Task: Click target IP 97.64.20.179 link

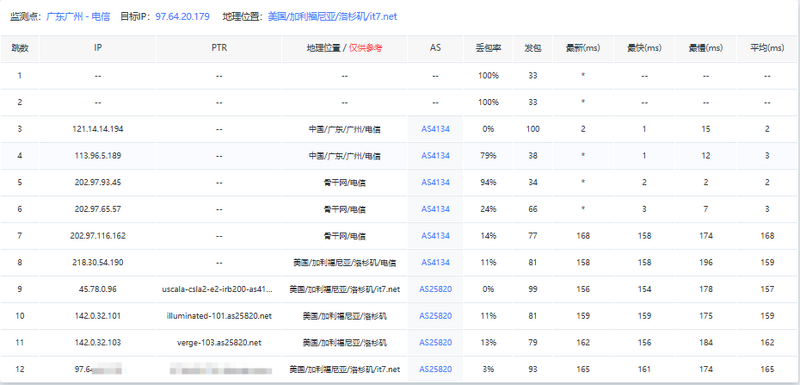Action: 182,17
